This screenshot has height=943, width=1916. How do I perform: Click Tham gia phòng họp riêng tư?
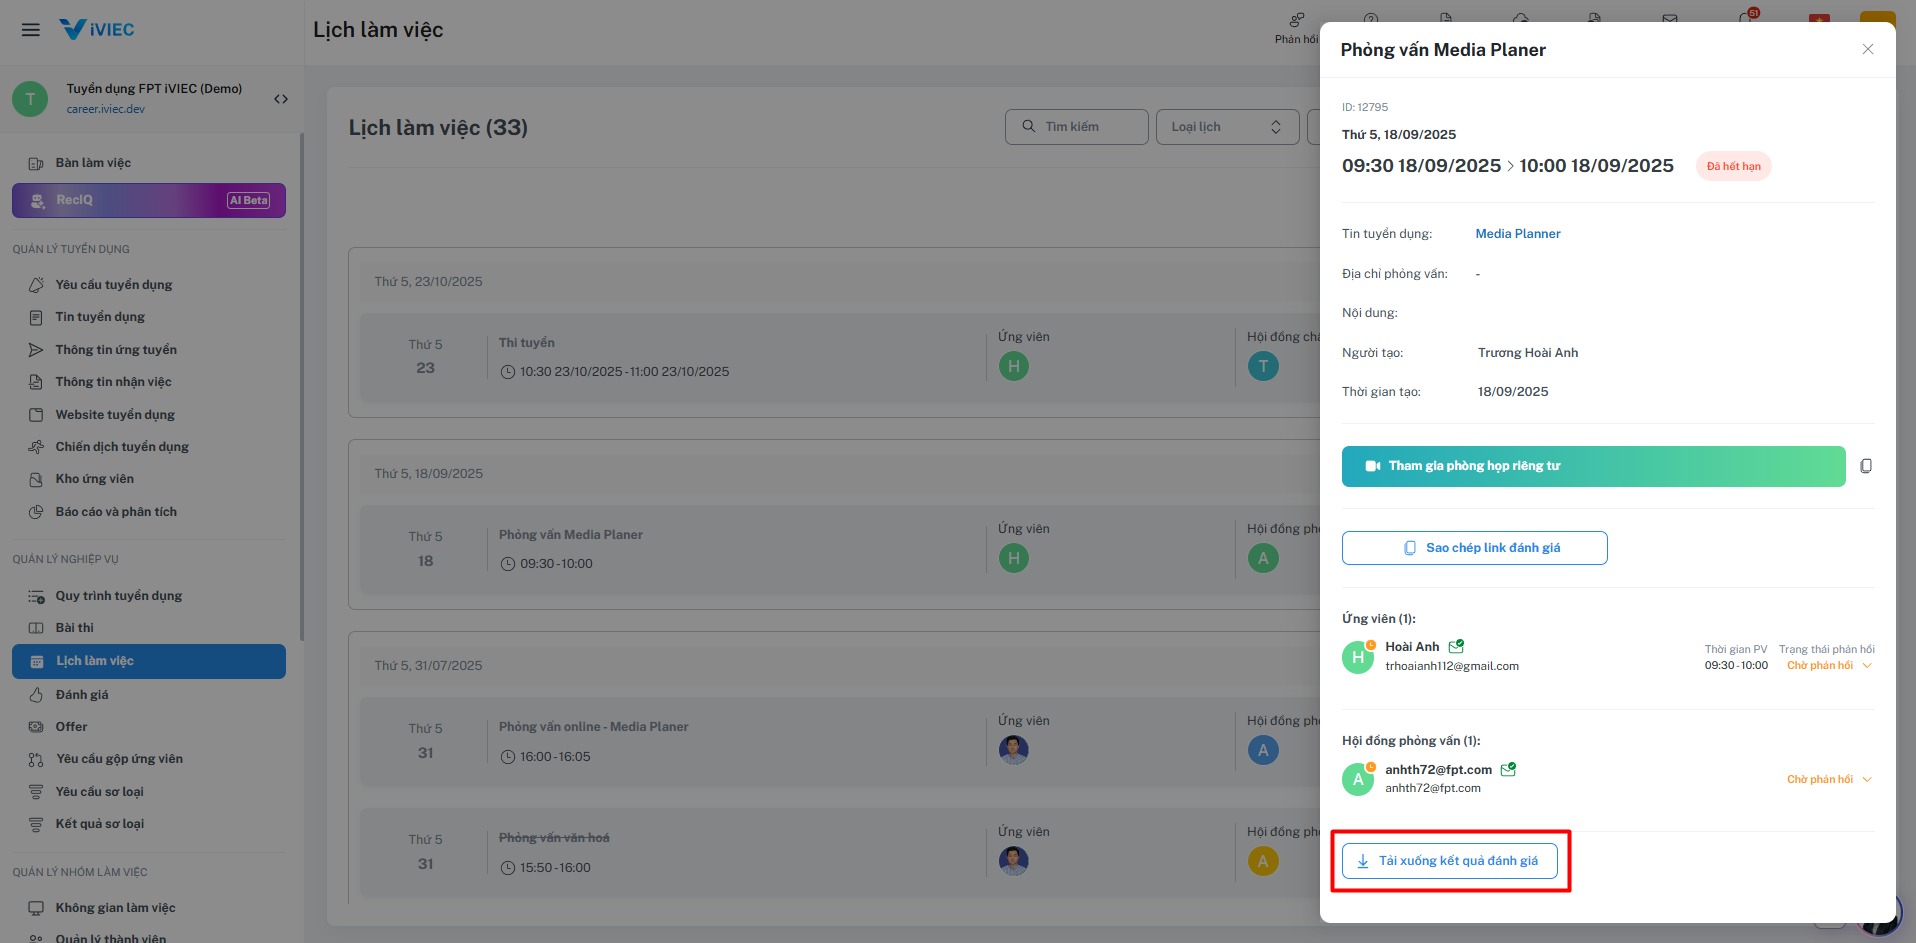click(x=1593, y=466)
